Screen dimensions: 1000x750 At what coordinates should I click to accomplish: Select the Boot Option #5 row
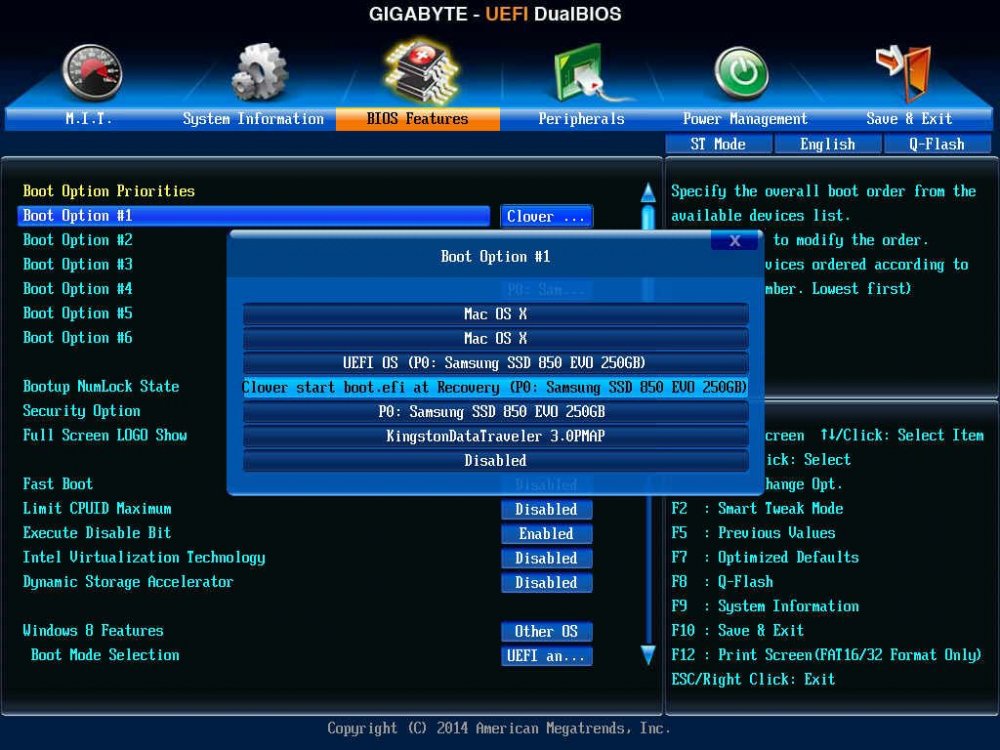coord(78,313)
